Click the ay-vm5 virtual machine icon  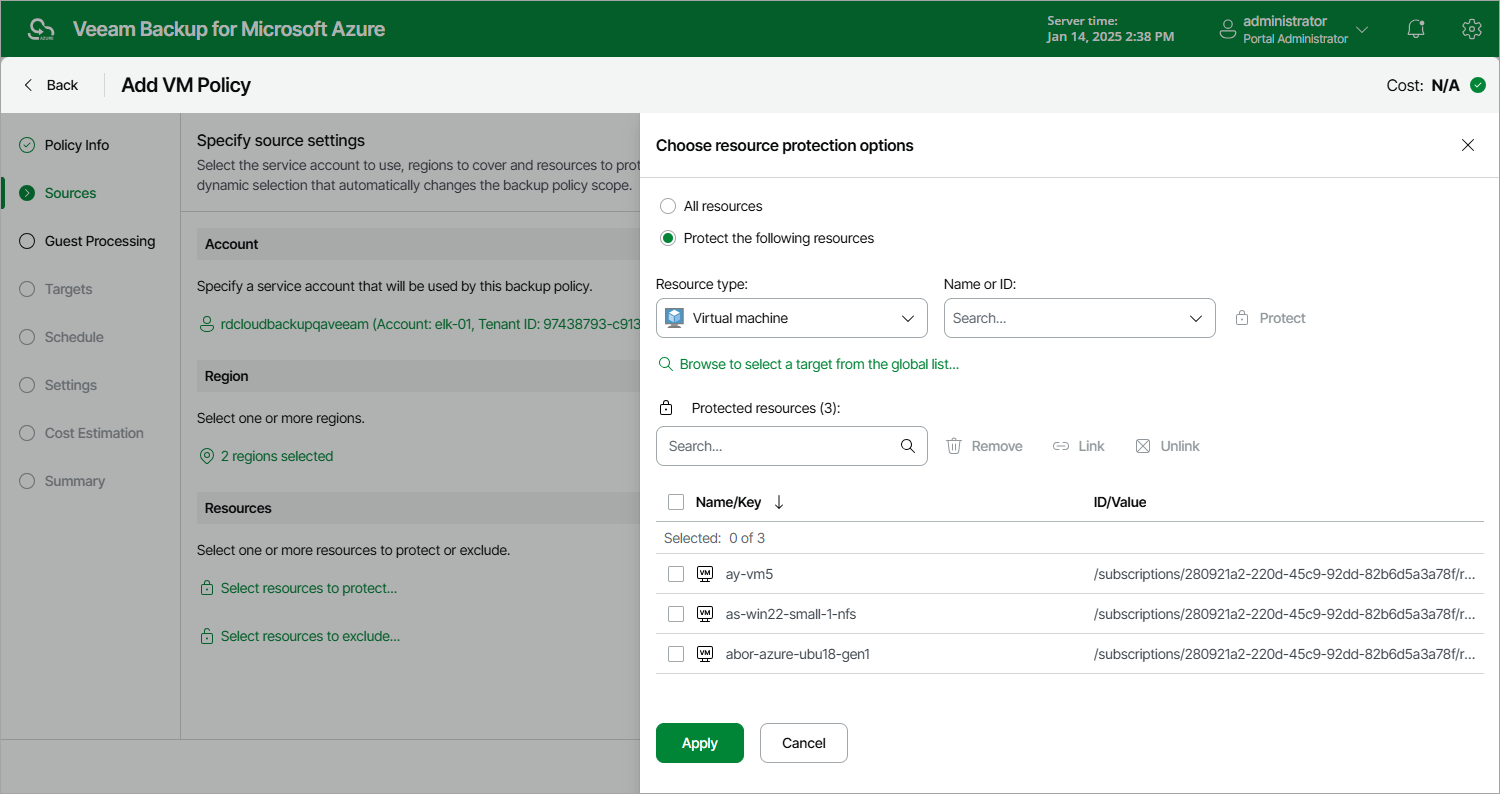705,574
